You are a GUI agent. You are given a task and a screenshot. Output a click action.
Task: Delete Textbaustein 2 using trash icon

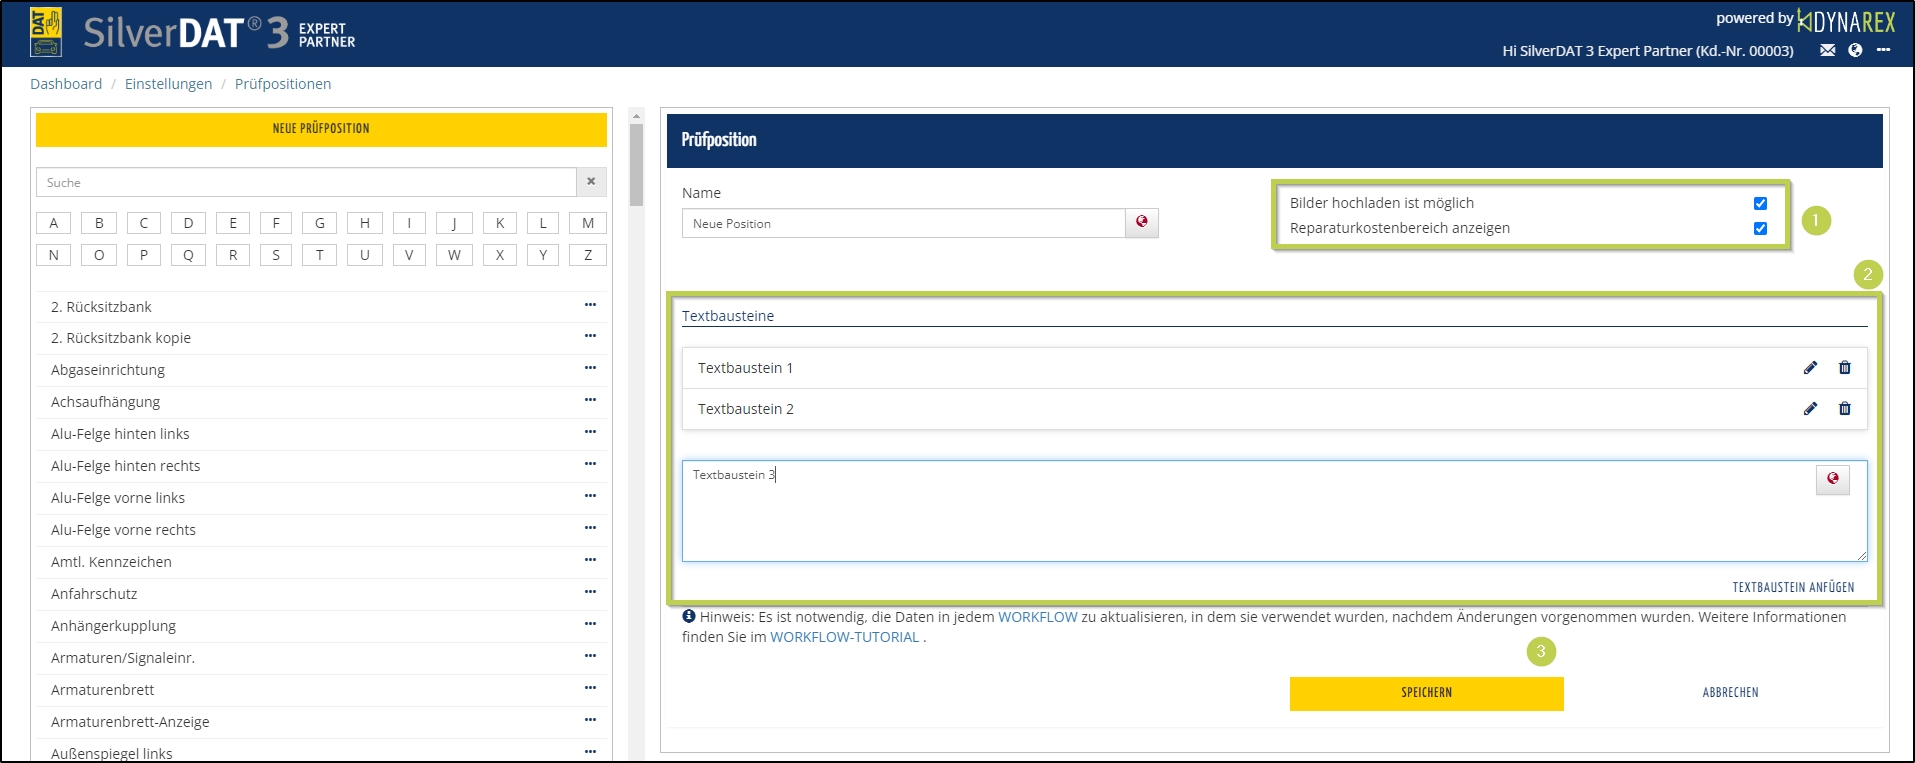[1844, 409]
